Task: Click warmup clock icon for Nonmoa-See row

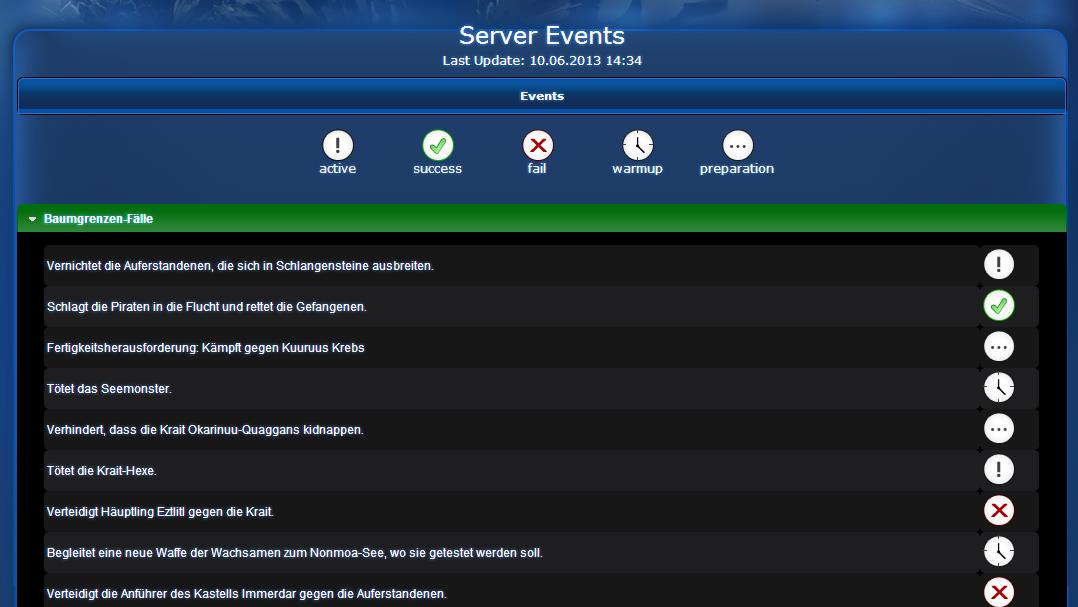Action: click(998, 551)
